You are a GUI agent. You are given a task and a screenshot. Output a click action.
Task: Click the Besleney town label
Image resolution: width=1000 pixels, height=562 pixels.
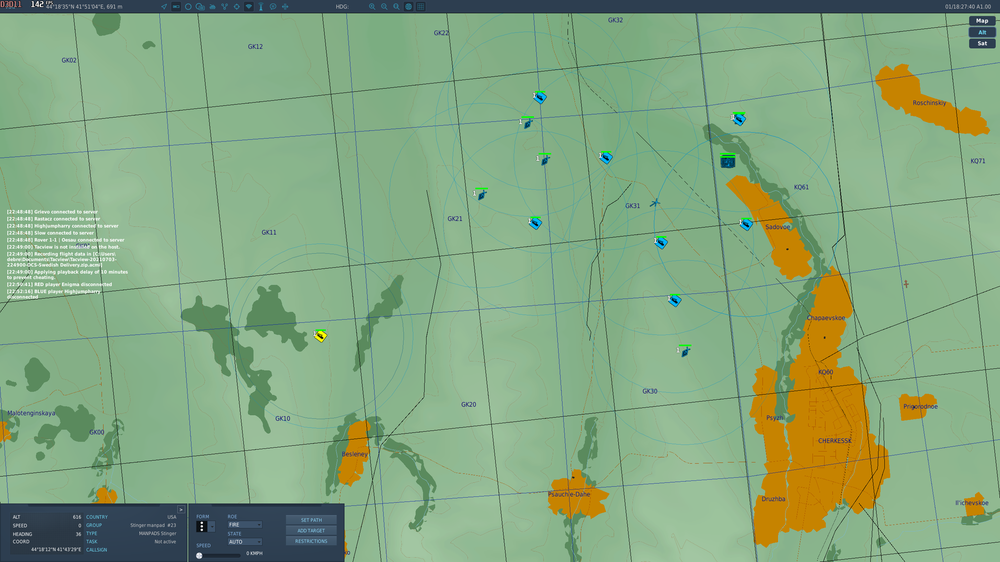pos(355,454)
